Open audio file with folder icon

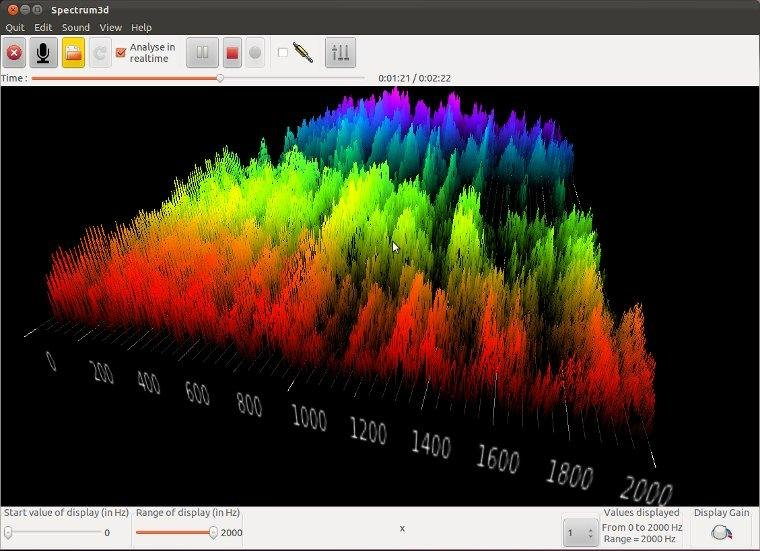coord(73,53)
